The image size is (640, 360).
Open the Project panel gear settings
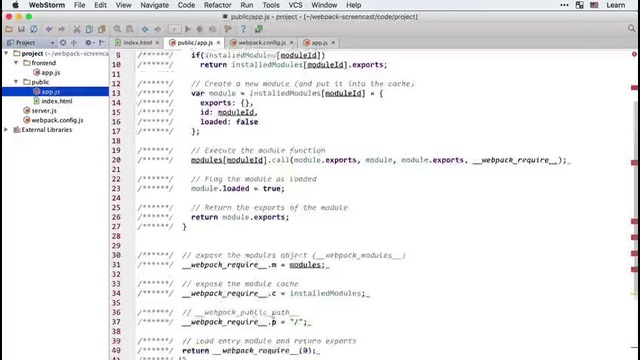coord(89,42)
